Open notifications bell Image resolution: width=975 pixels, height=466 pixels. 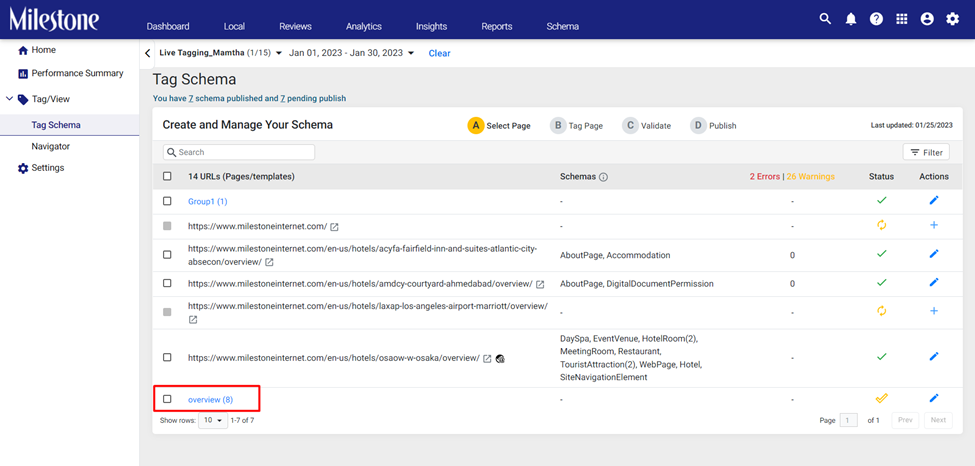coord(851,19)
